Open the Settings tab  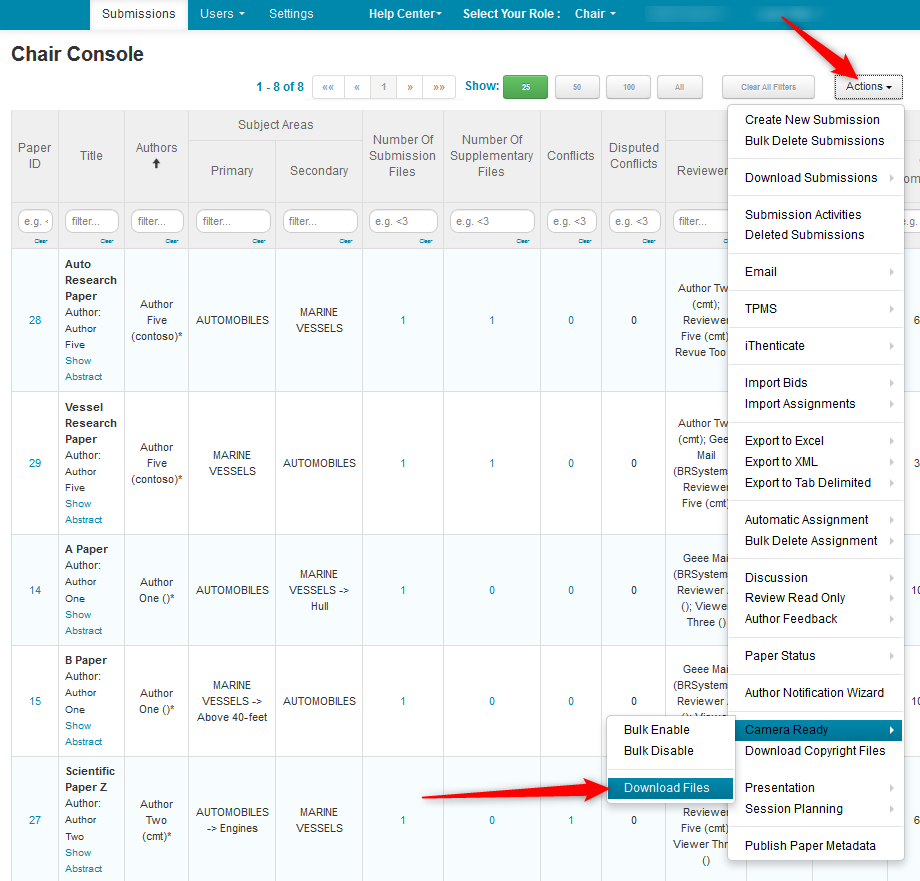[x=291, y=14]
